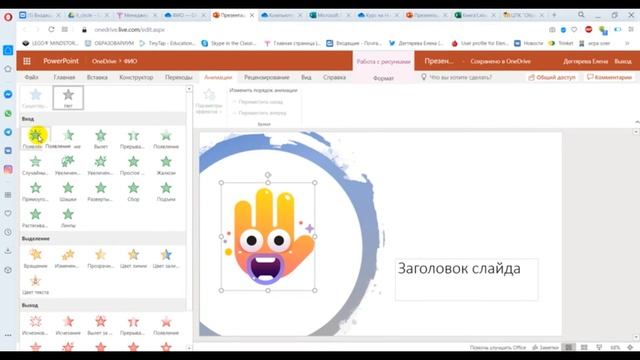The width and height of the screenshot is (640, 360).
Task: Apply the 'Цвет линии' emphasis animation
Action: click(133, 258)
